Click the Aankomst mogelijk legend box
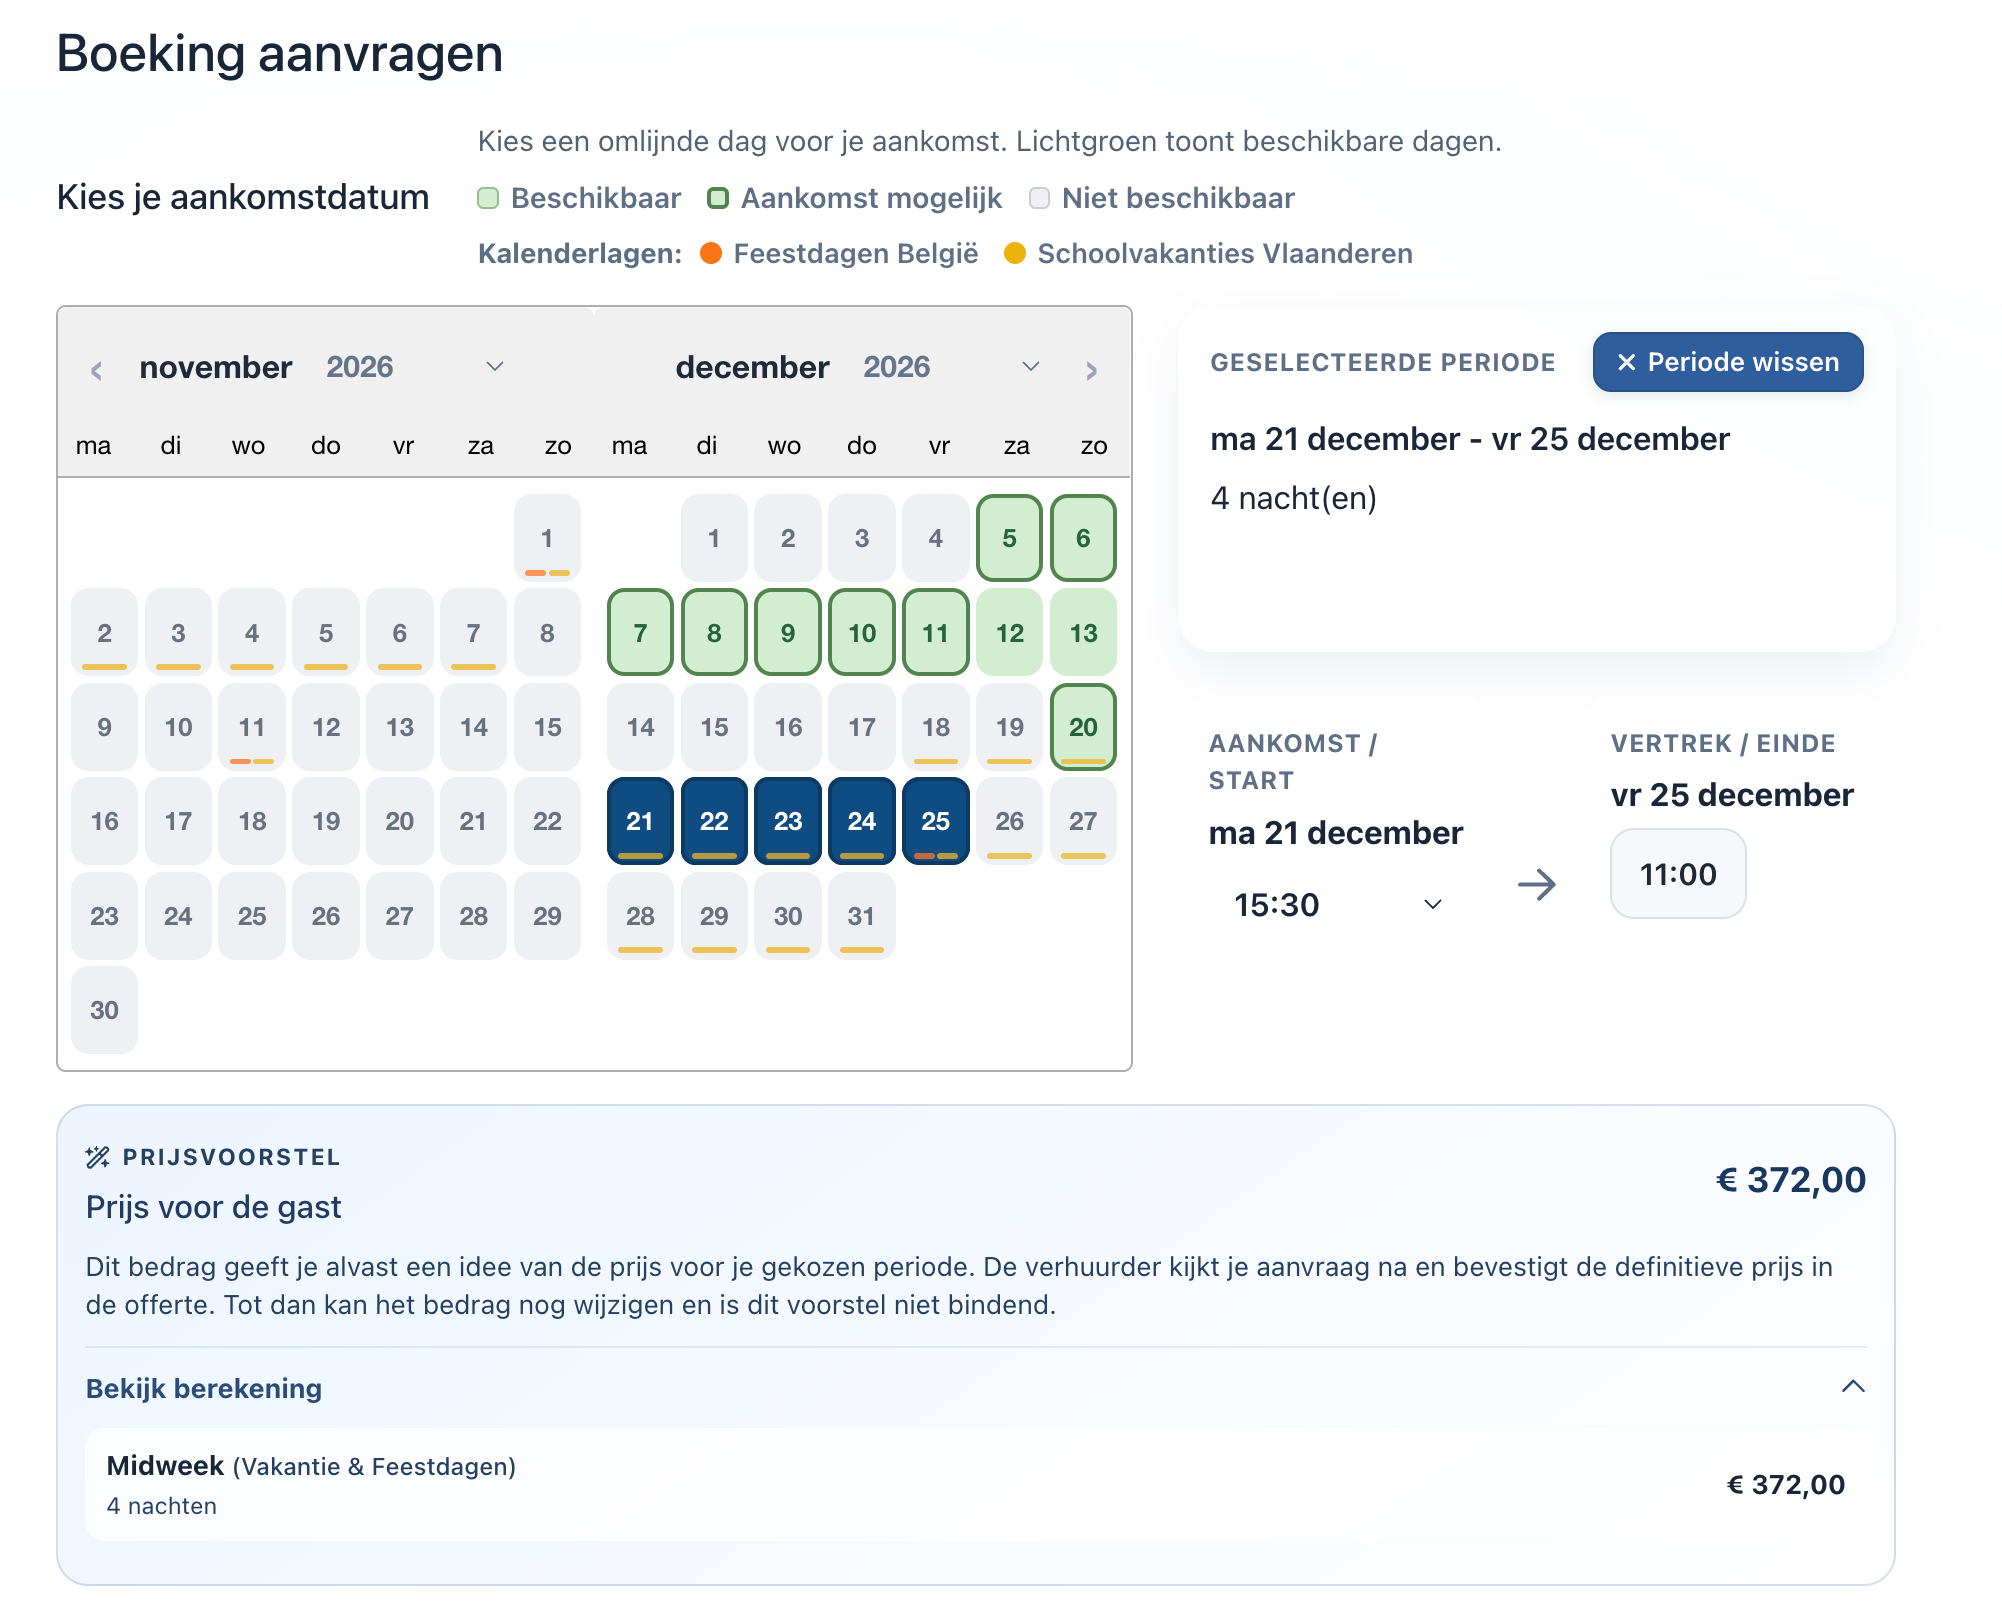Image resolution: width=2002 pixels, height=1614 pixels. (718, 198)
